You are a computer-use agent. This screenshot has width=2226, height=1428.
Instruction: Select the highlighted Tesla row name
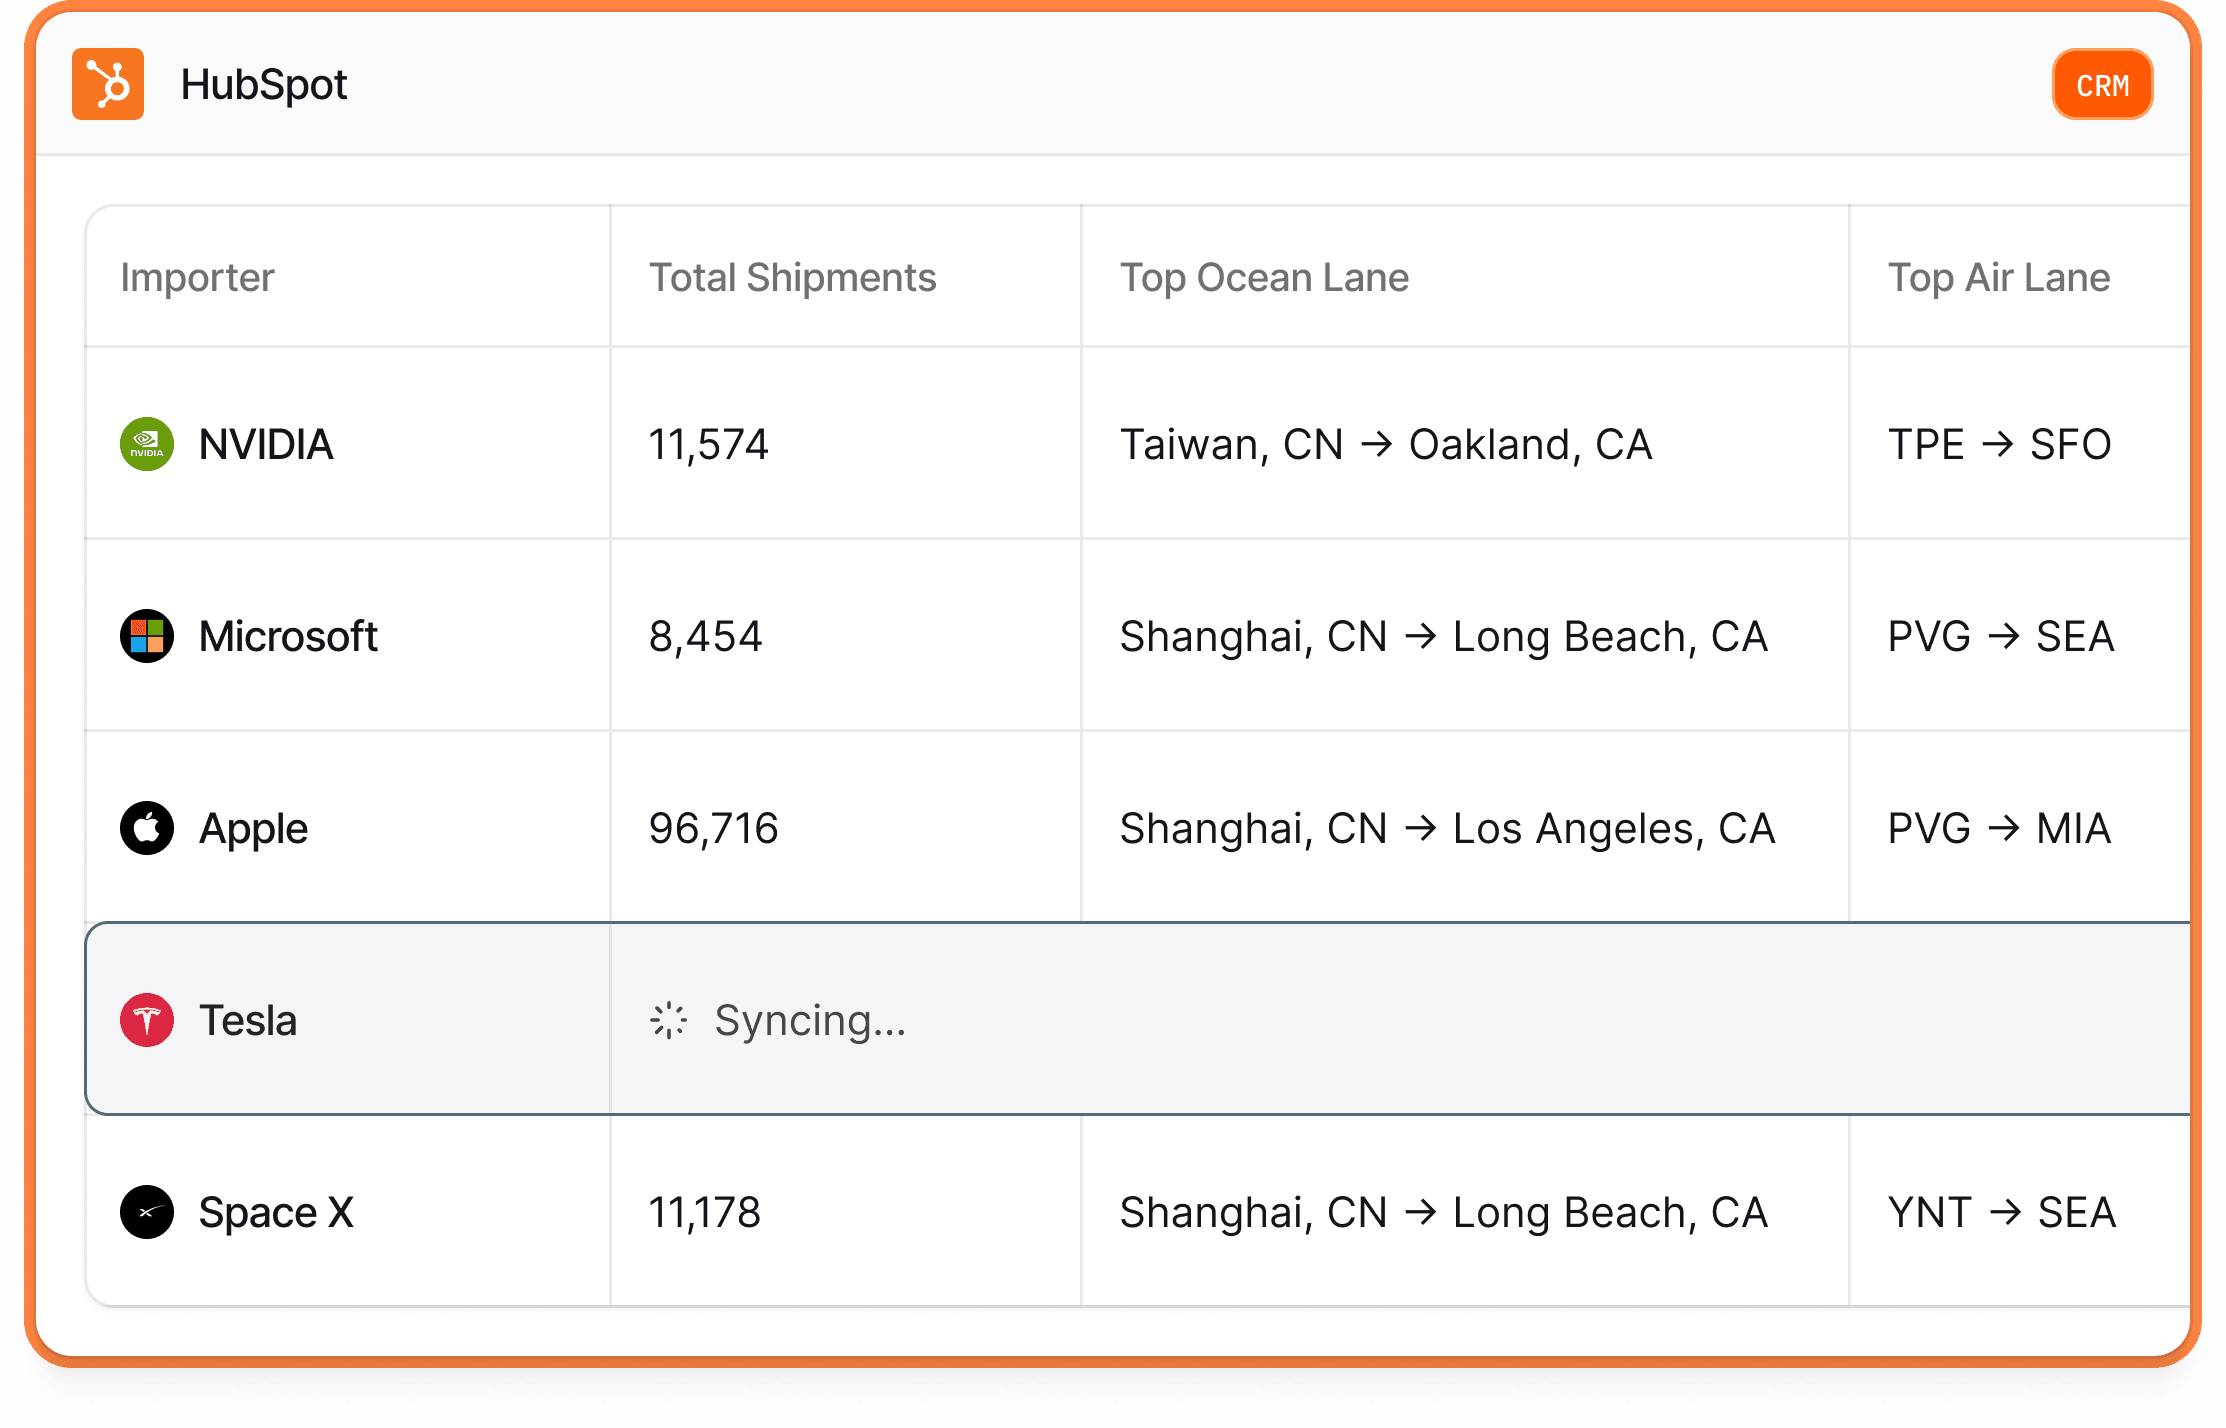click(248, 1020)
